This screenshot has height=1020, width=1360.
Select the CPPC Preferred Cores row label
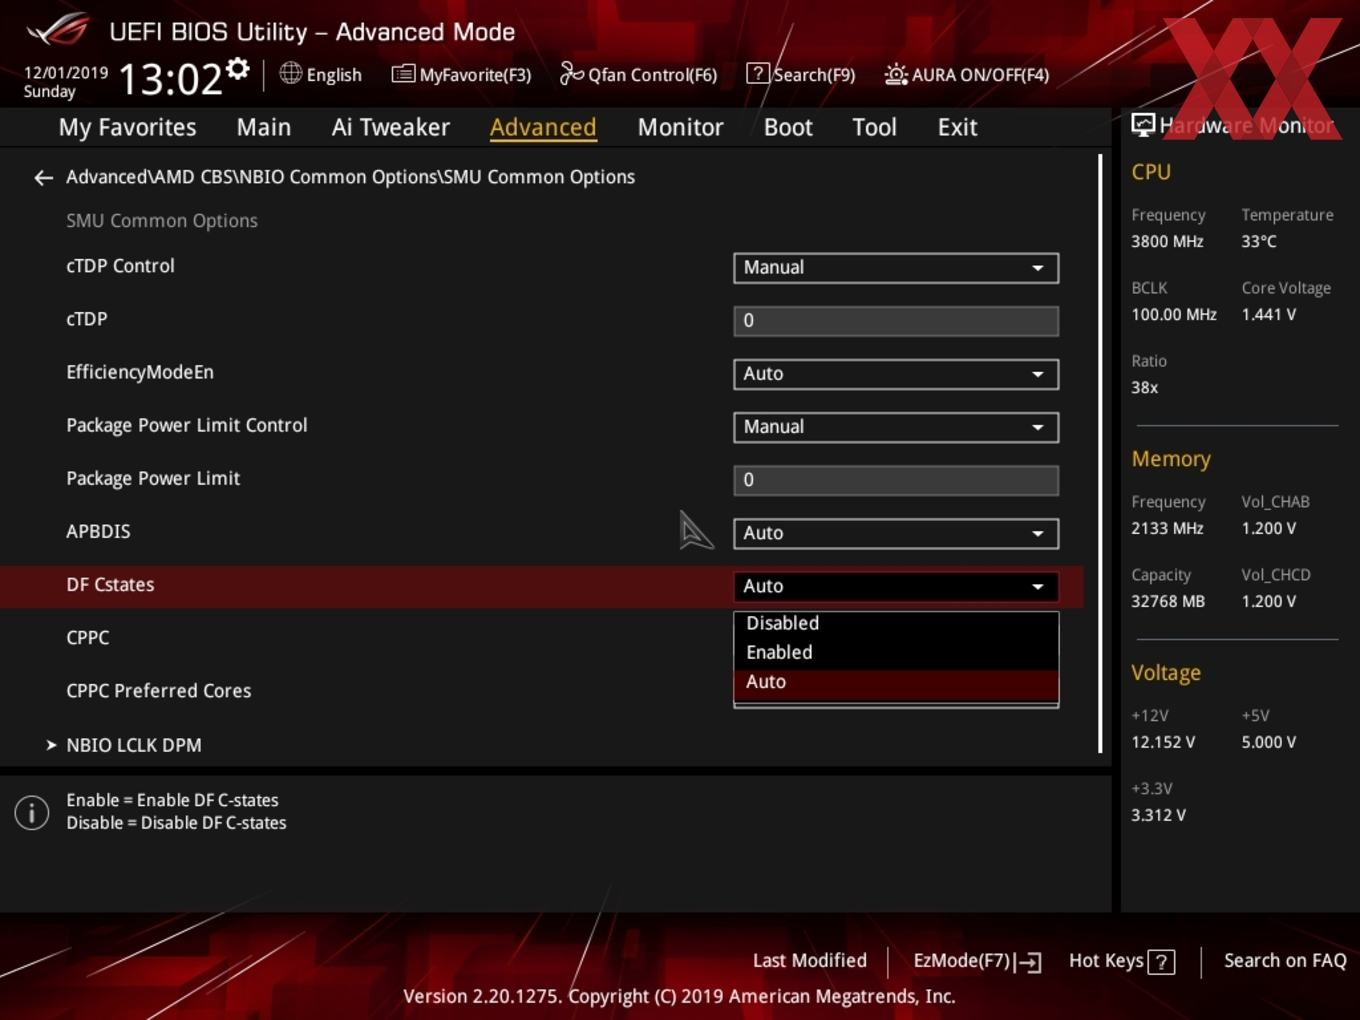(x=158, y=691)
